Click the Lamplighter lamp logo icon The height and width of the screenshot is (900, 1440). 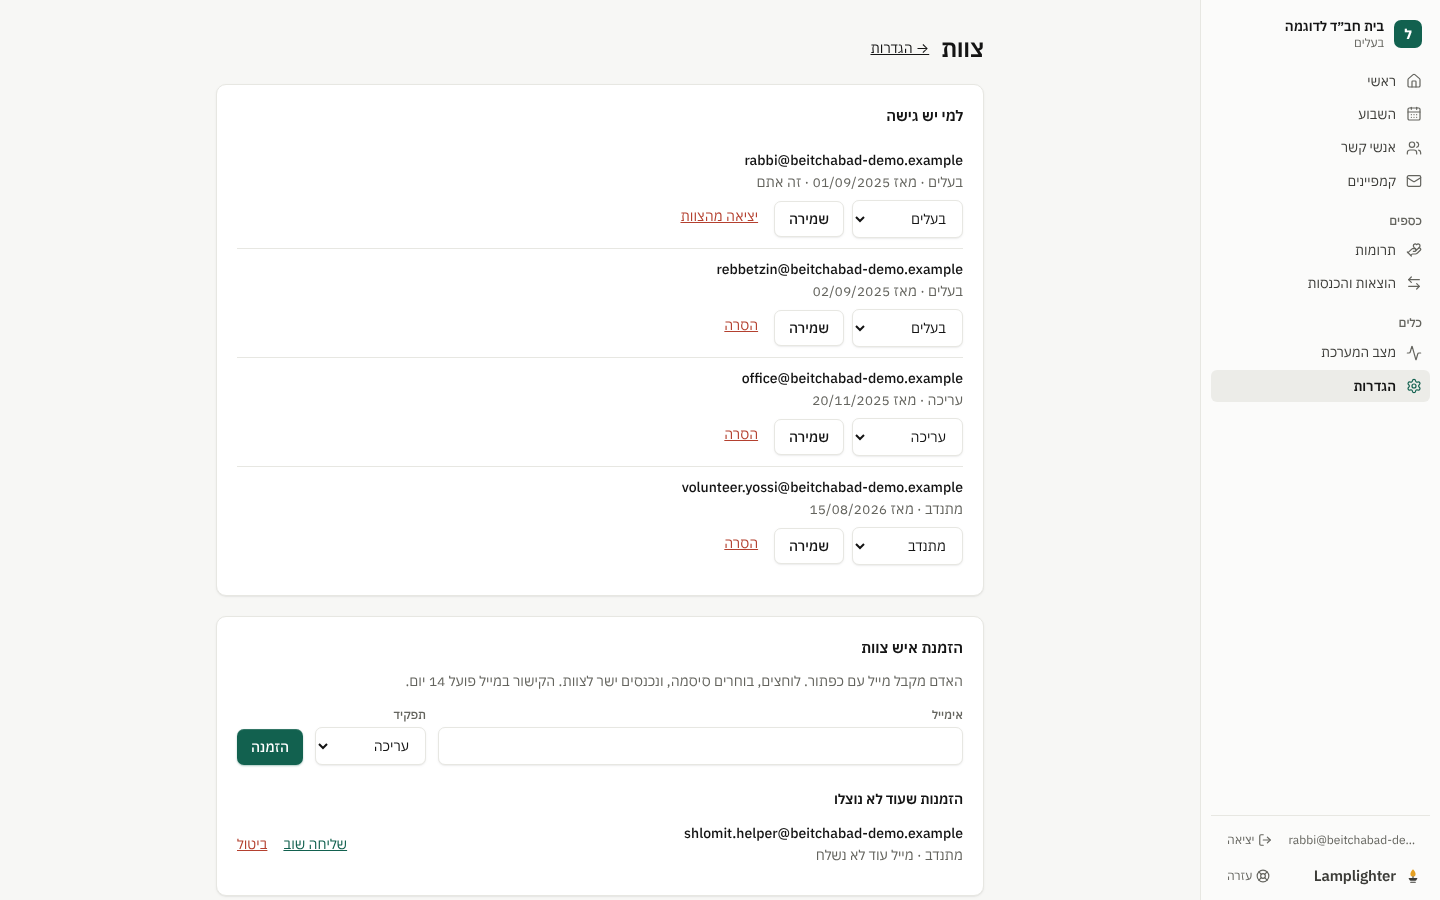(1413, 876)
